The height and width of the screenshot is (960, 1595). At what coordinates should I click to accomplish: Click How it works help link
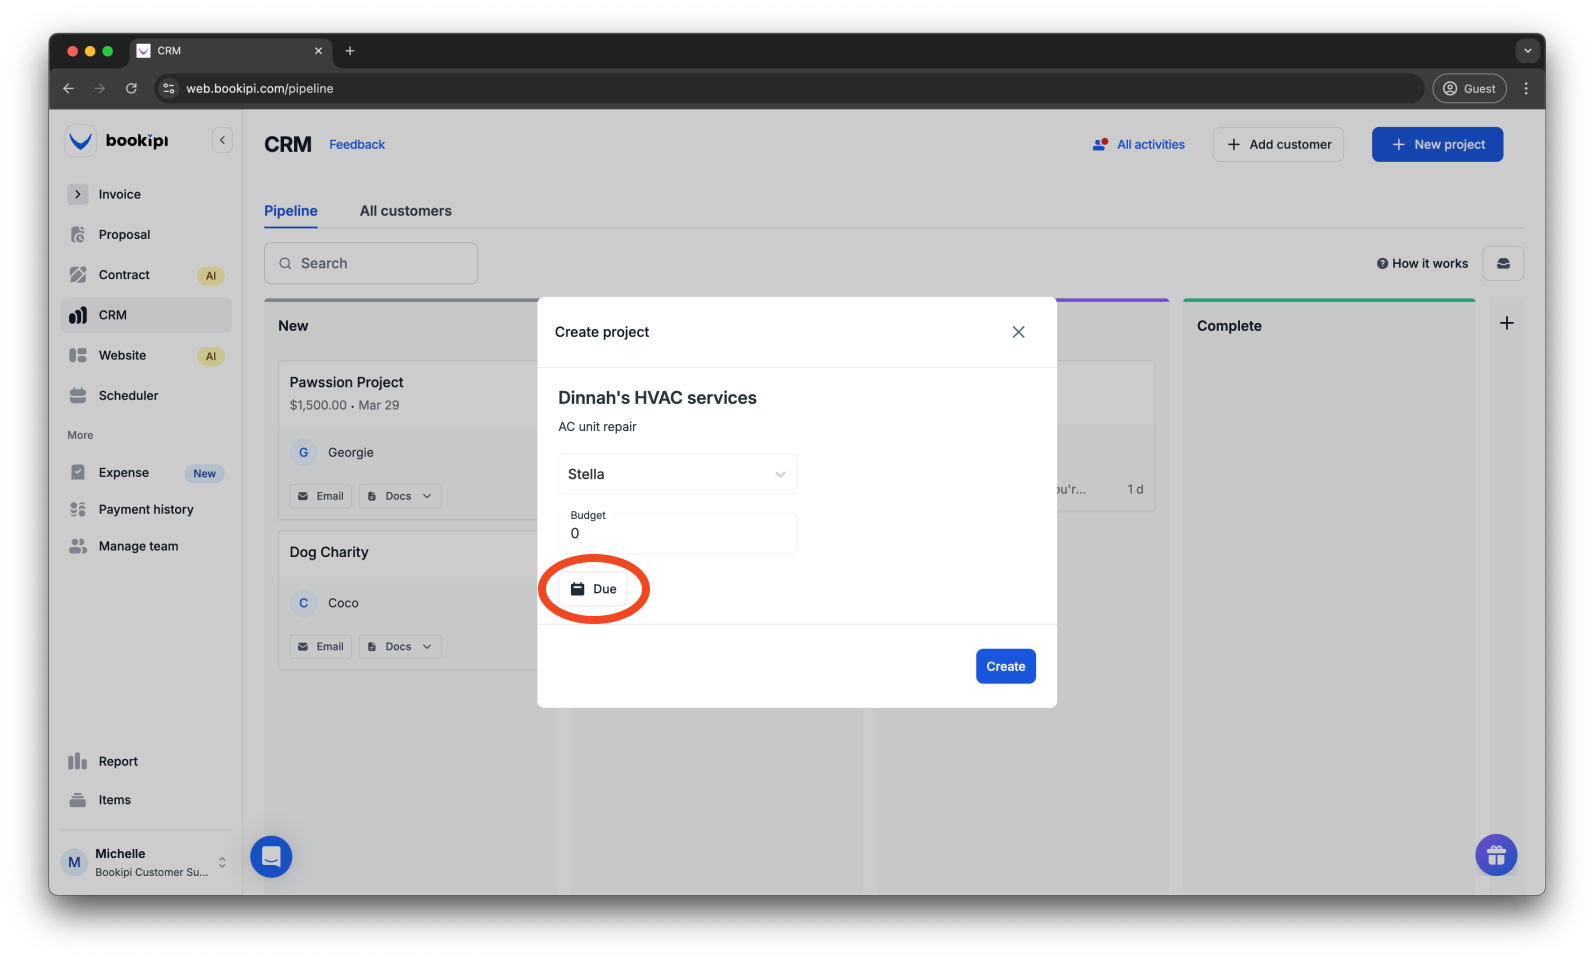click(x=1422, y=264)
